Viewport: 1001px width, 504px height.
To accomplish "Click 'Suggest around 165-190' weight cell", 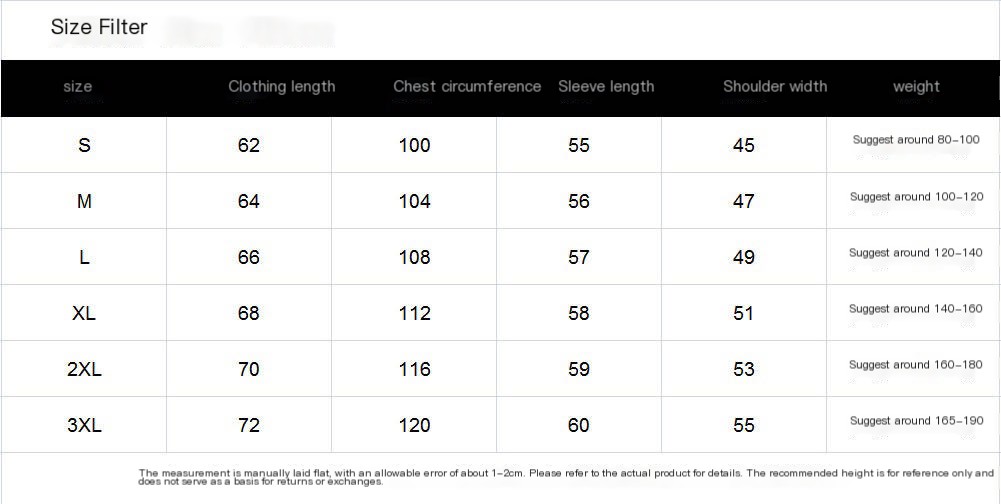I will point(916,421).
